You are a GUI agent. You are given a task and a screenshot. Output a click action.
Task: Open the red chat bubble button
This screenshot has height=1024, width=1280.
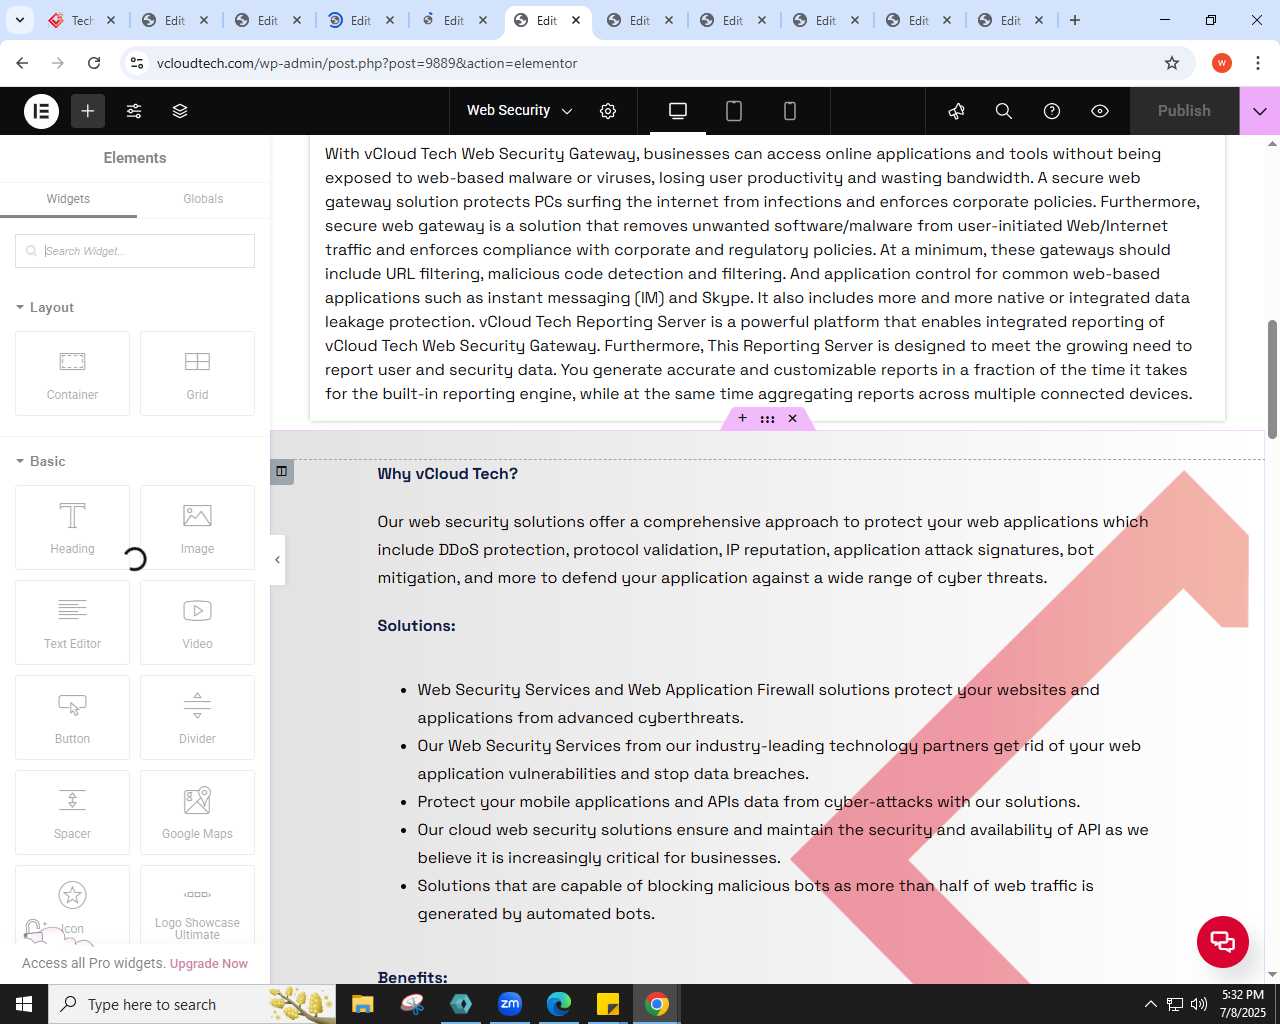pyautogui.click(x=1223, y=941)
